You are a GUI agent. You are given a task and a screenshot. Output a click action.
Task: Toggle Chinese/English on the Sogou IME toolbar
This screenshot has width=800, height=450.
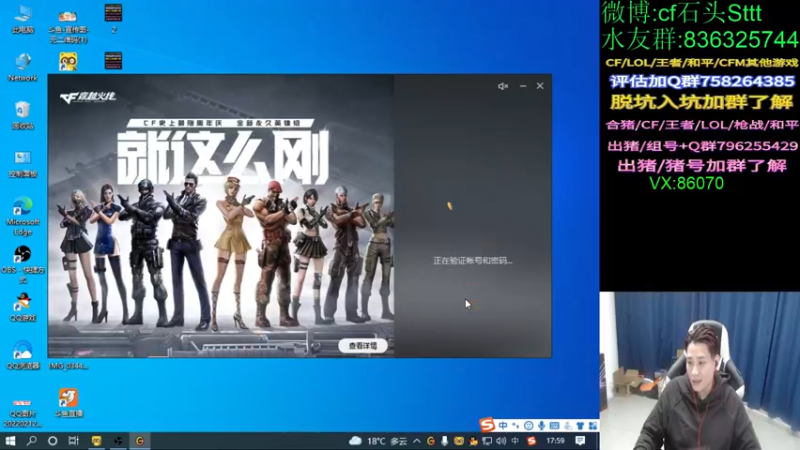pyautogui.click(x=503, y=425)
